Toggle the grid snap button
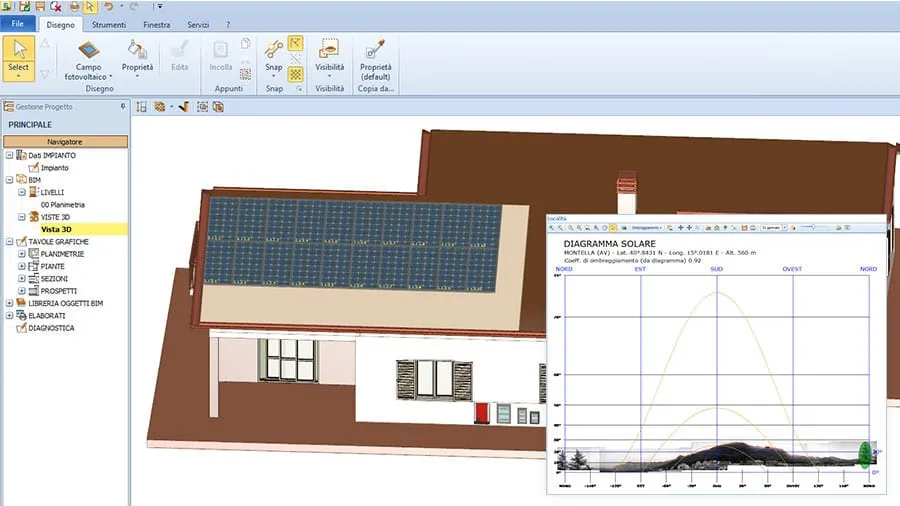The image size is (900, 506). tap(296, 74)
